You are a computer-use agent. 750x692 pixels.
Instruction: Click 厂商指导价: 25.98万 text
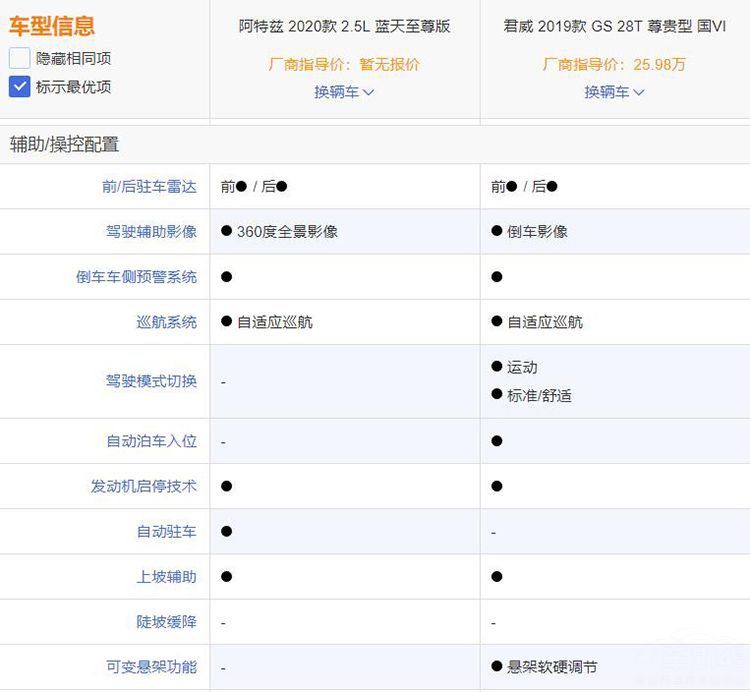tap(614, 64)
